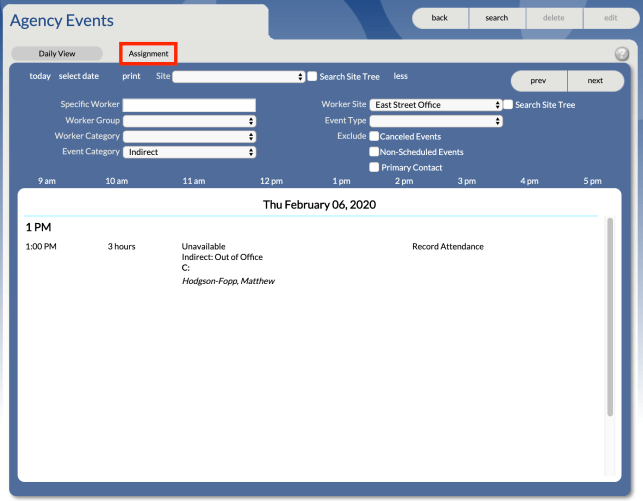The height and width of the screenshot is (501, 643).
Task: Click the 11 am time marker
Action: 194,181
